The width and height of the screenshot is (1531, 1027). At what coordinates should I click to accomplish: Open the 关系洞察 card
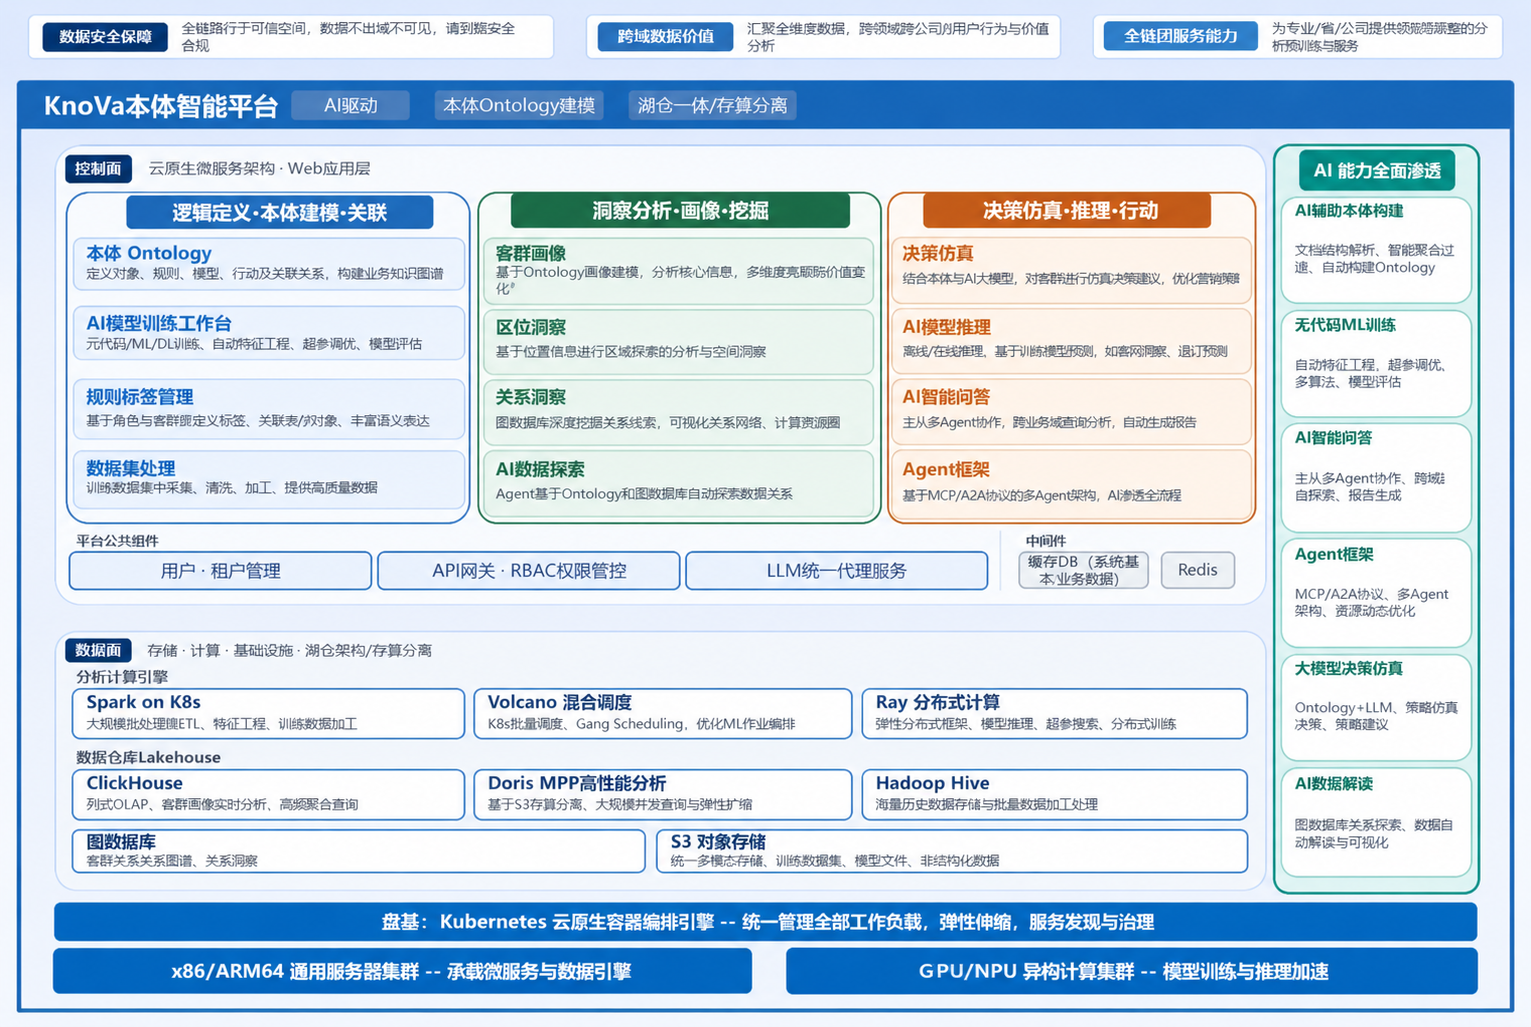(678, 411)
